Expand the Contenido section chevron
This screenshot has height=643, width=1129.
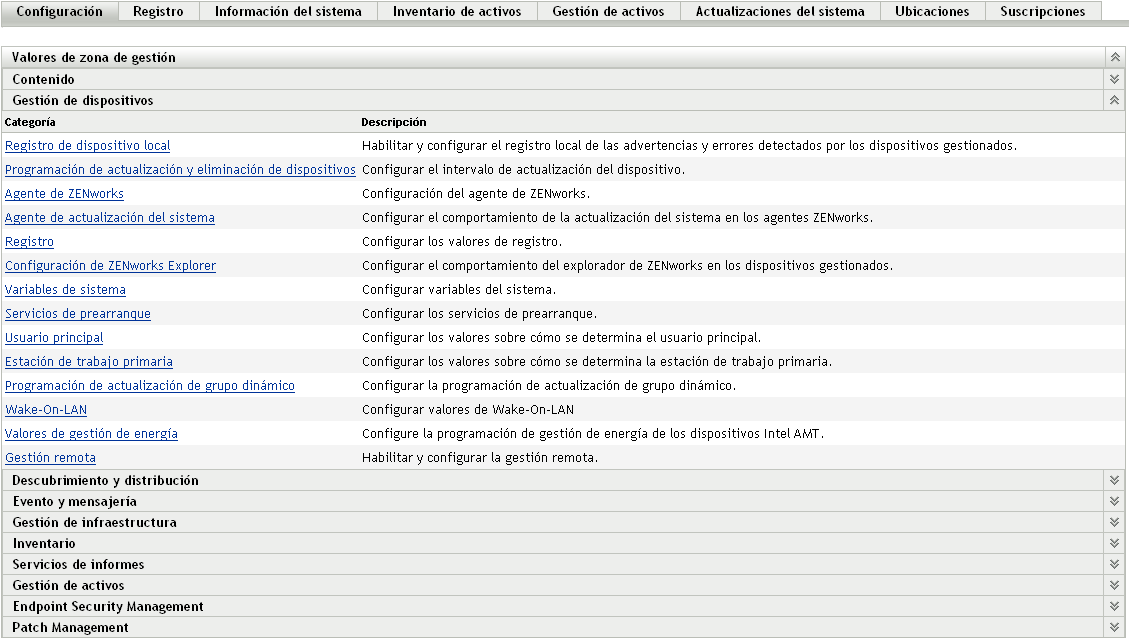point(1114,79)
